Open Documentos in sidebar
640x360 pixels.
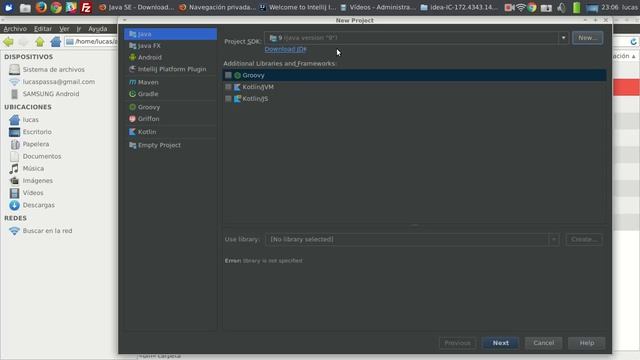coord(42,156)
